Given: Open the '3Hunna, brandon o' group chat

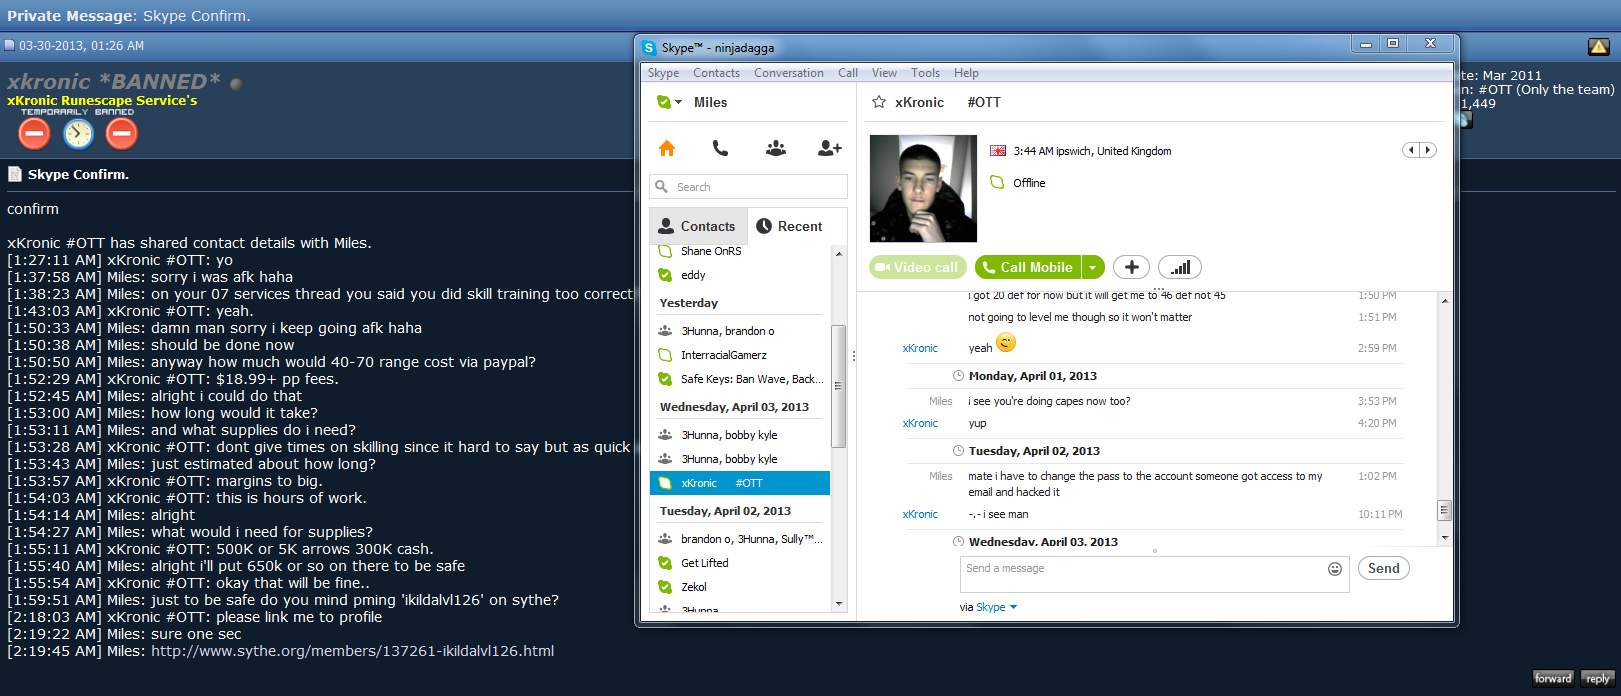Looking at the screenshot, I should [x=740, y=331].
